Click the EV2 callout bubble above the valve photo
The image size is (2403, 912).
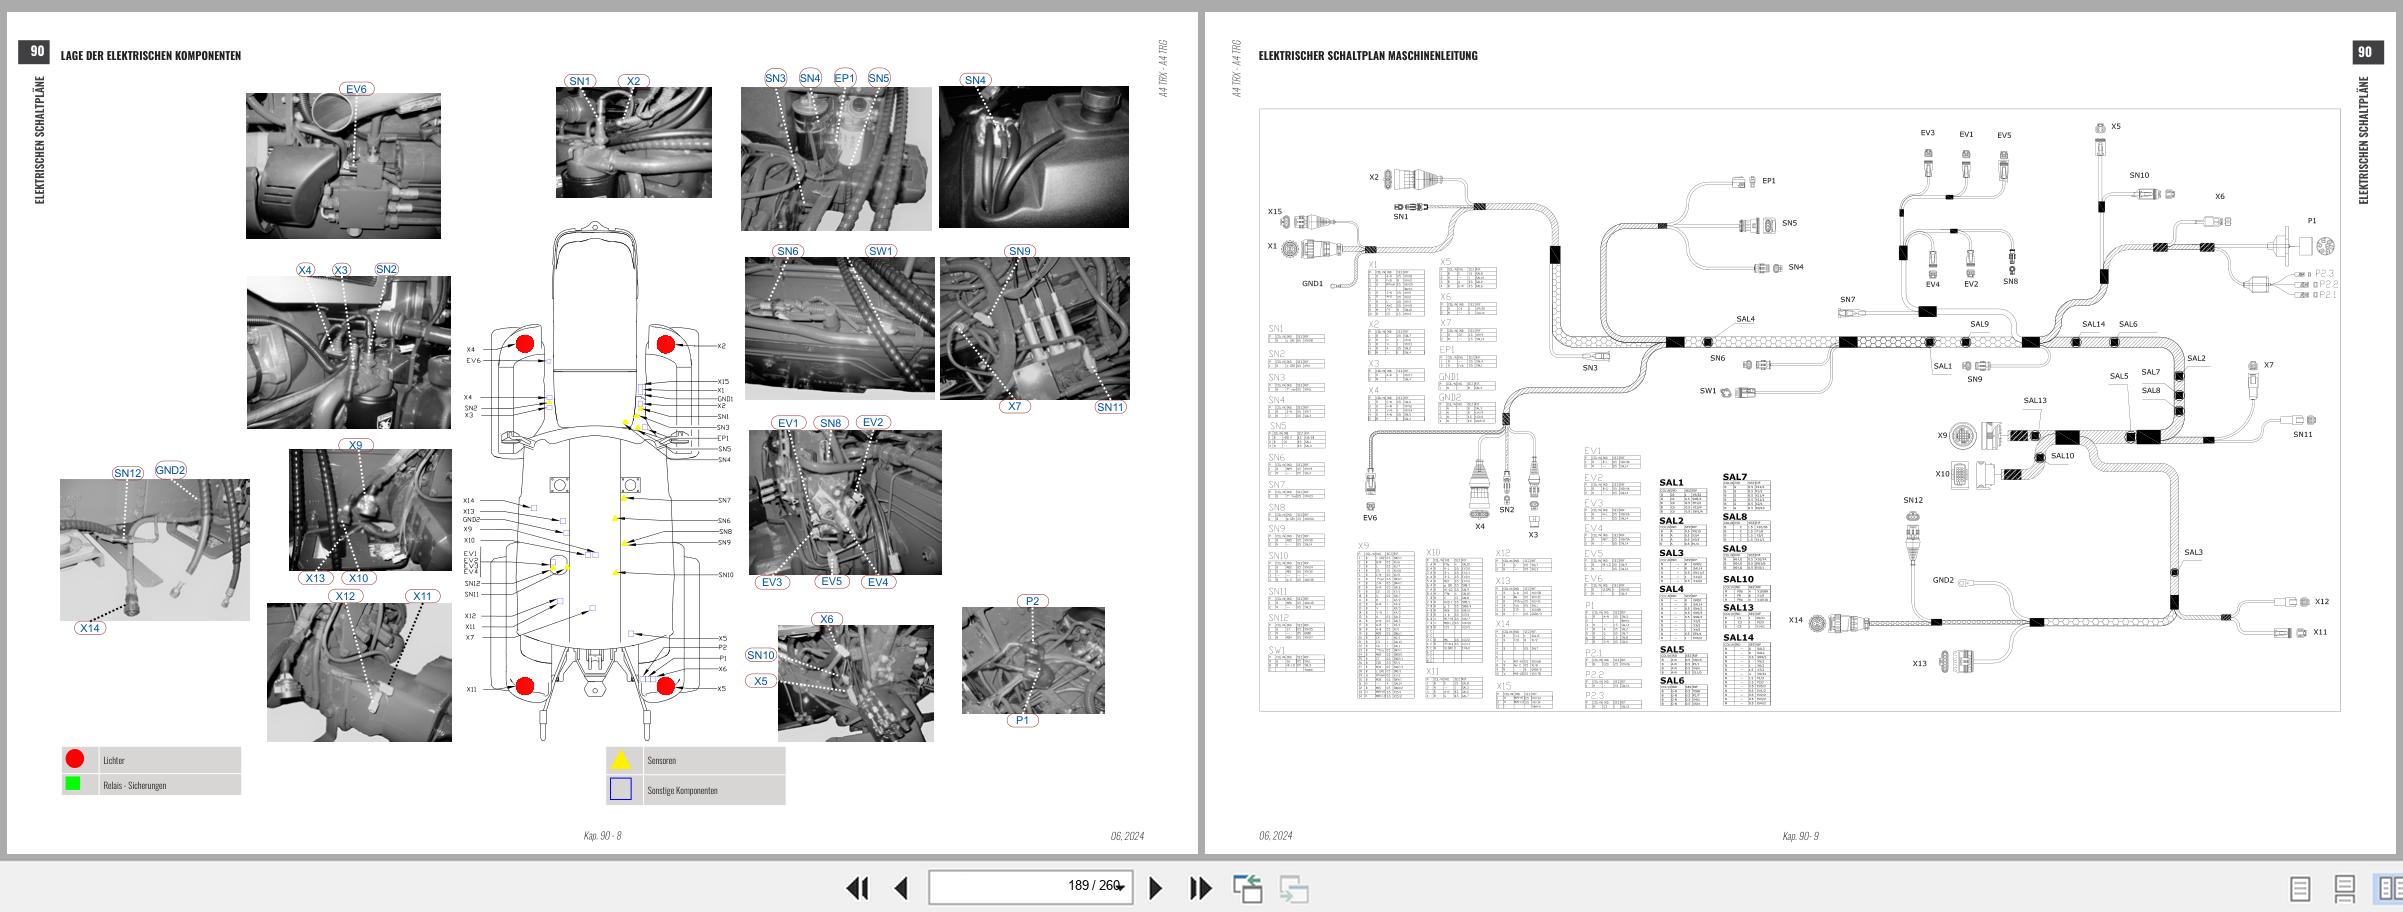(873, 422)
